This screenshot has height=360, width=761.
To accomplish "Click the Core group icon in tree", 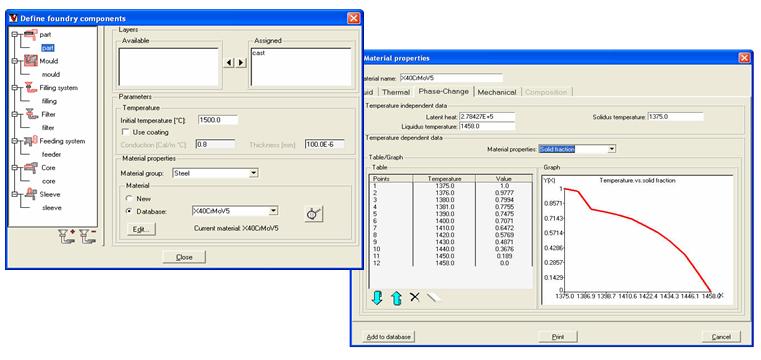I will tap(31, 168).
